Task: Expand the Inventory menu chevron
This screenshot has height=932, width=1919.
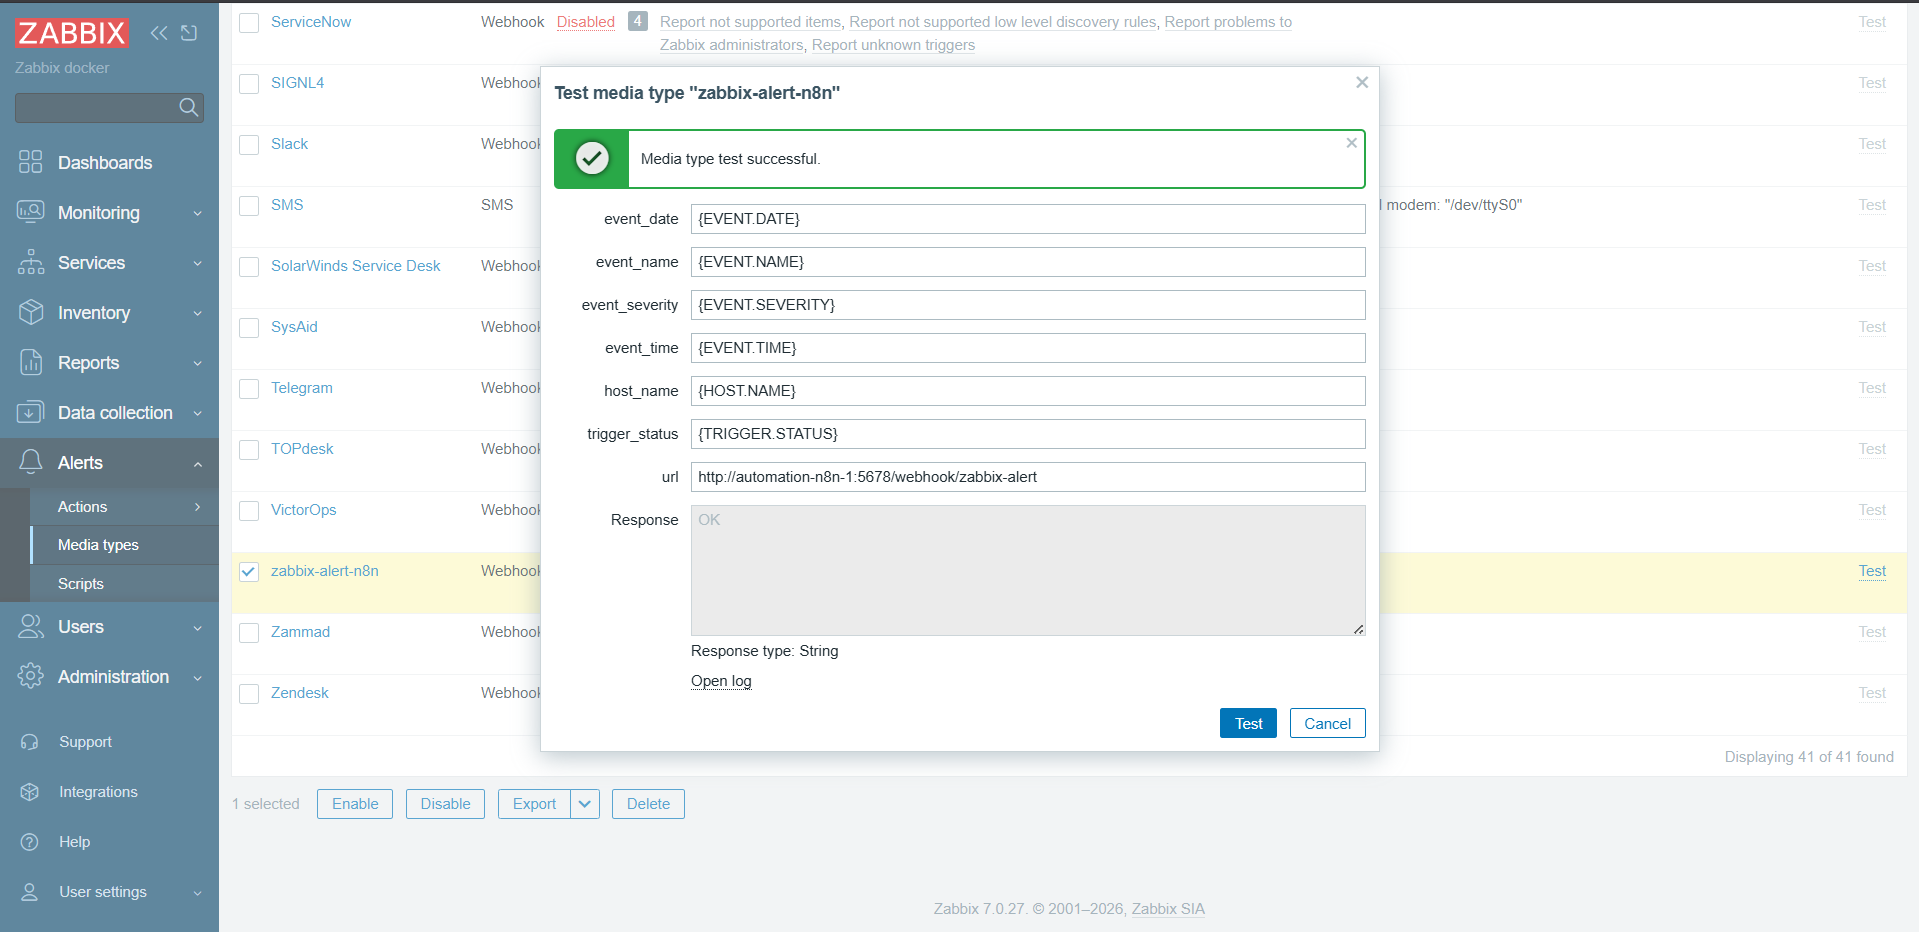Action: [198, 313]
